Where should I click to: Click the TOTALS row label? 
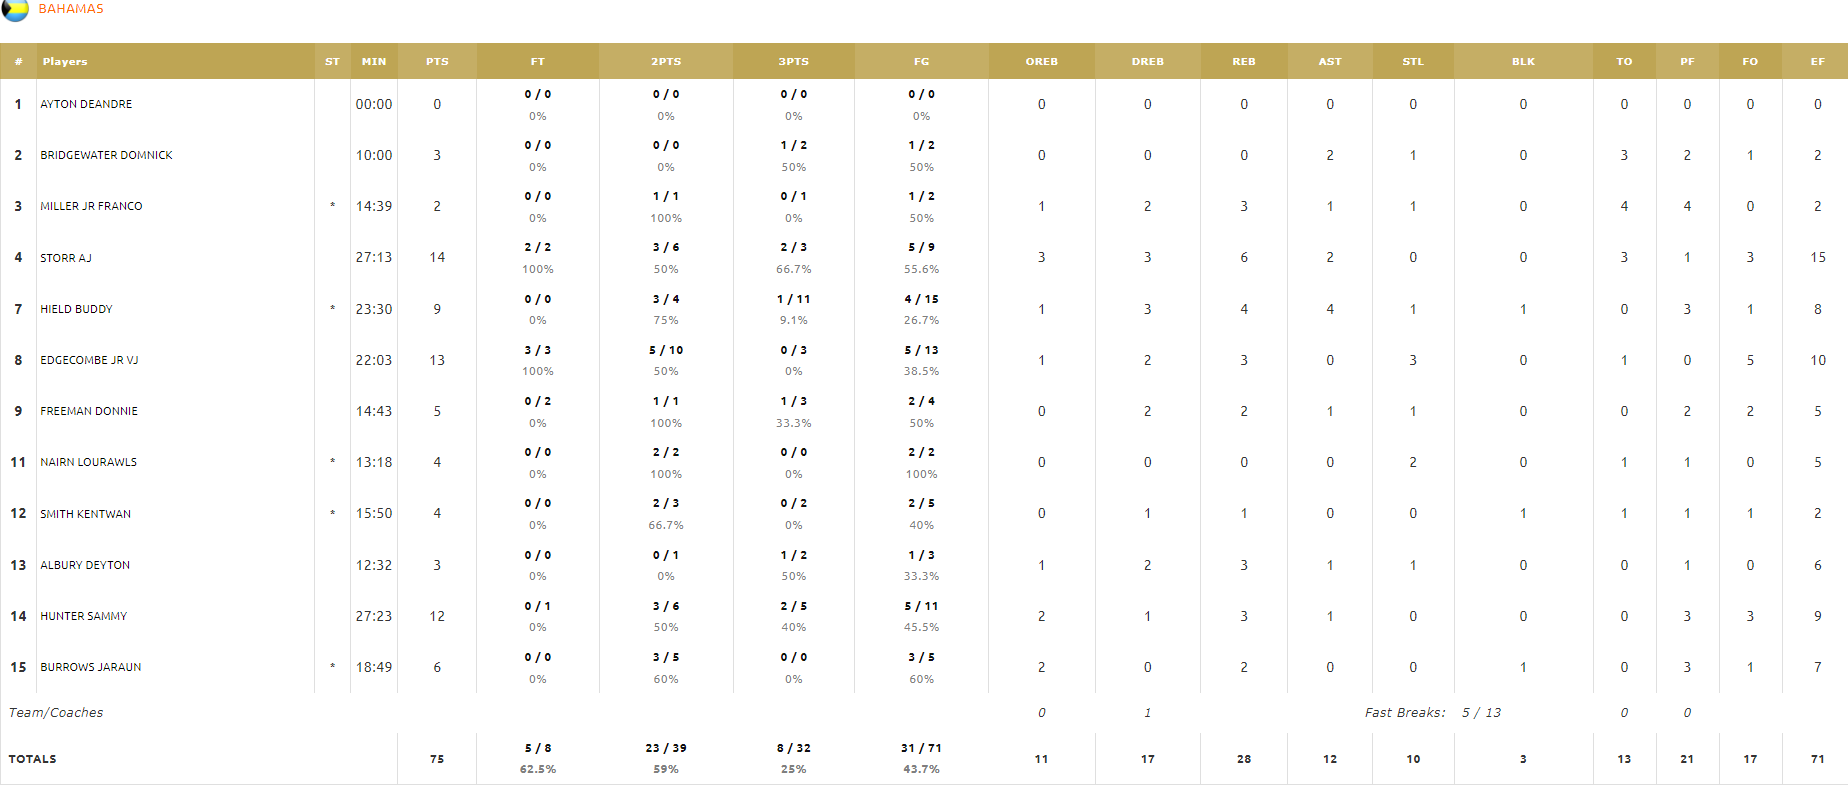33,759
